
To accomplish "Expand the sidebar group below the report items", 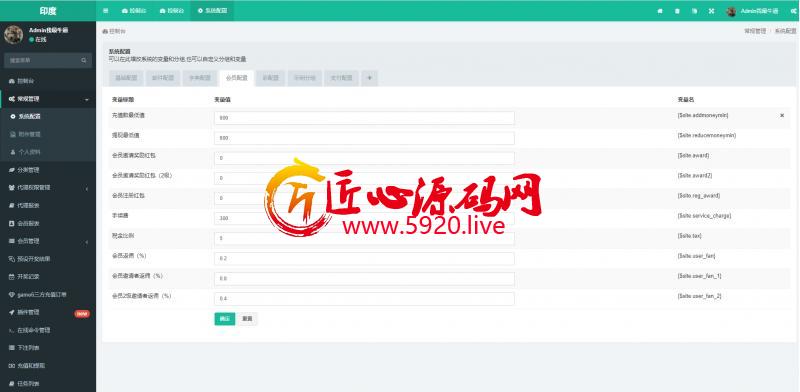I will click(48, 241).
